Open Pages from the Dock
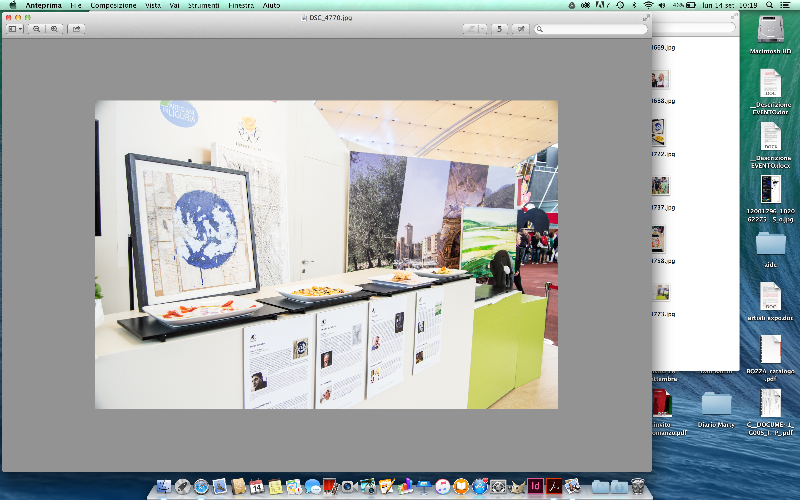This screenshot has height=500, width=800. tap(387, 487)
